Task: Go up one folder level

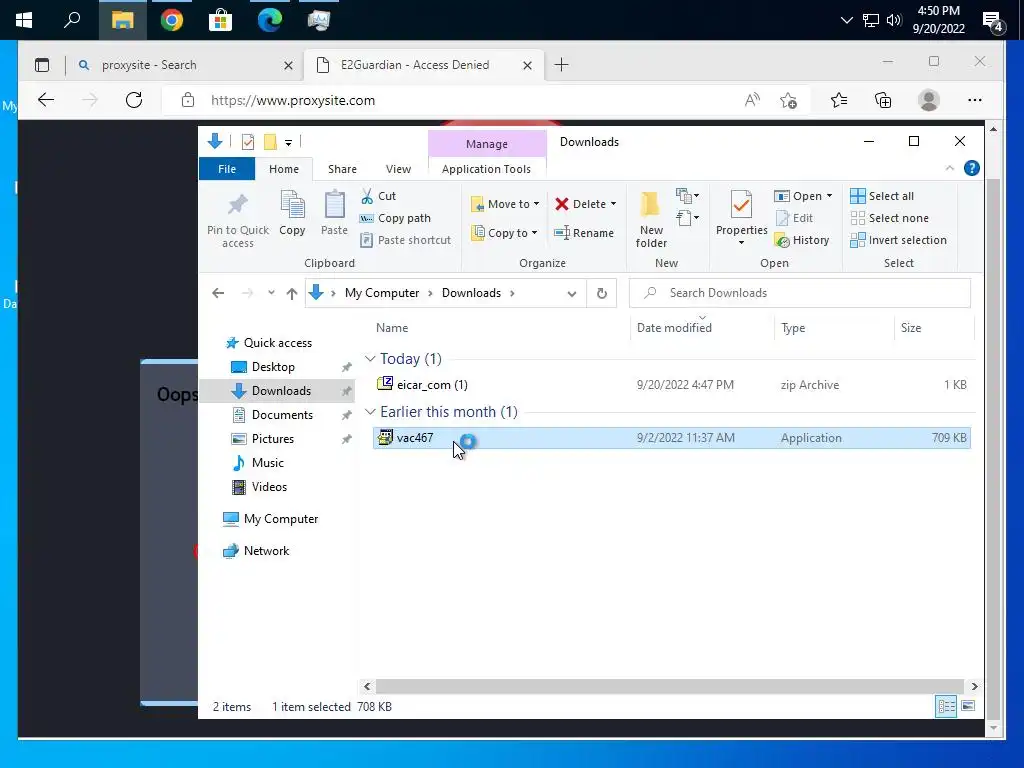Action: coord(292,293)
